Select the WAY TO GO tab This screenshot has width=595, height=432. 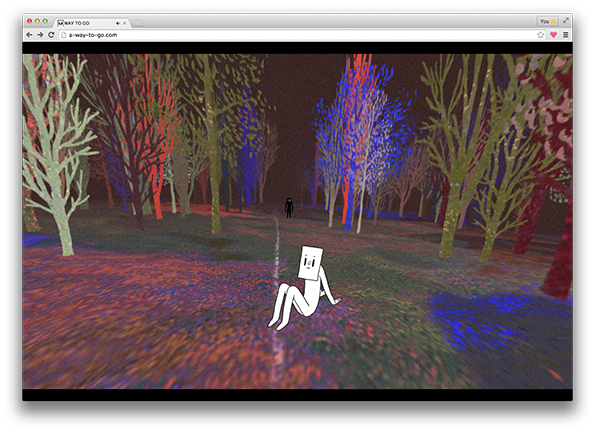click(x=91, y=23)
